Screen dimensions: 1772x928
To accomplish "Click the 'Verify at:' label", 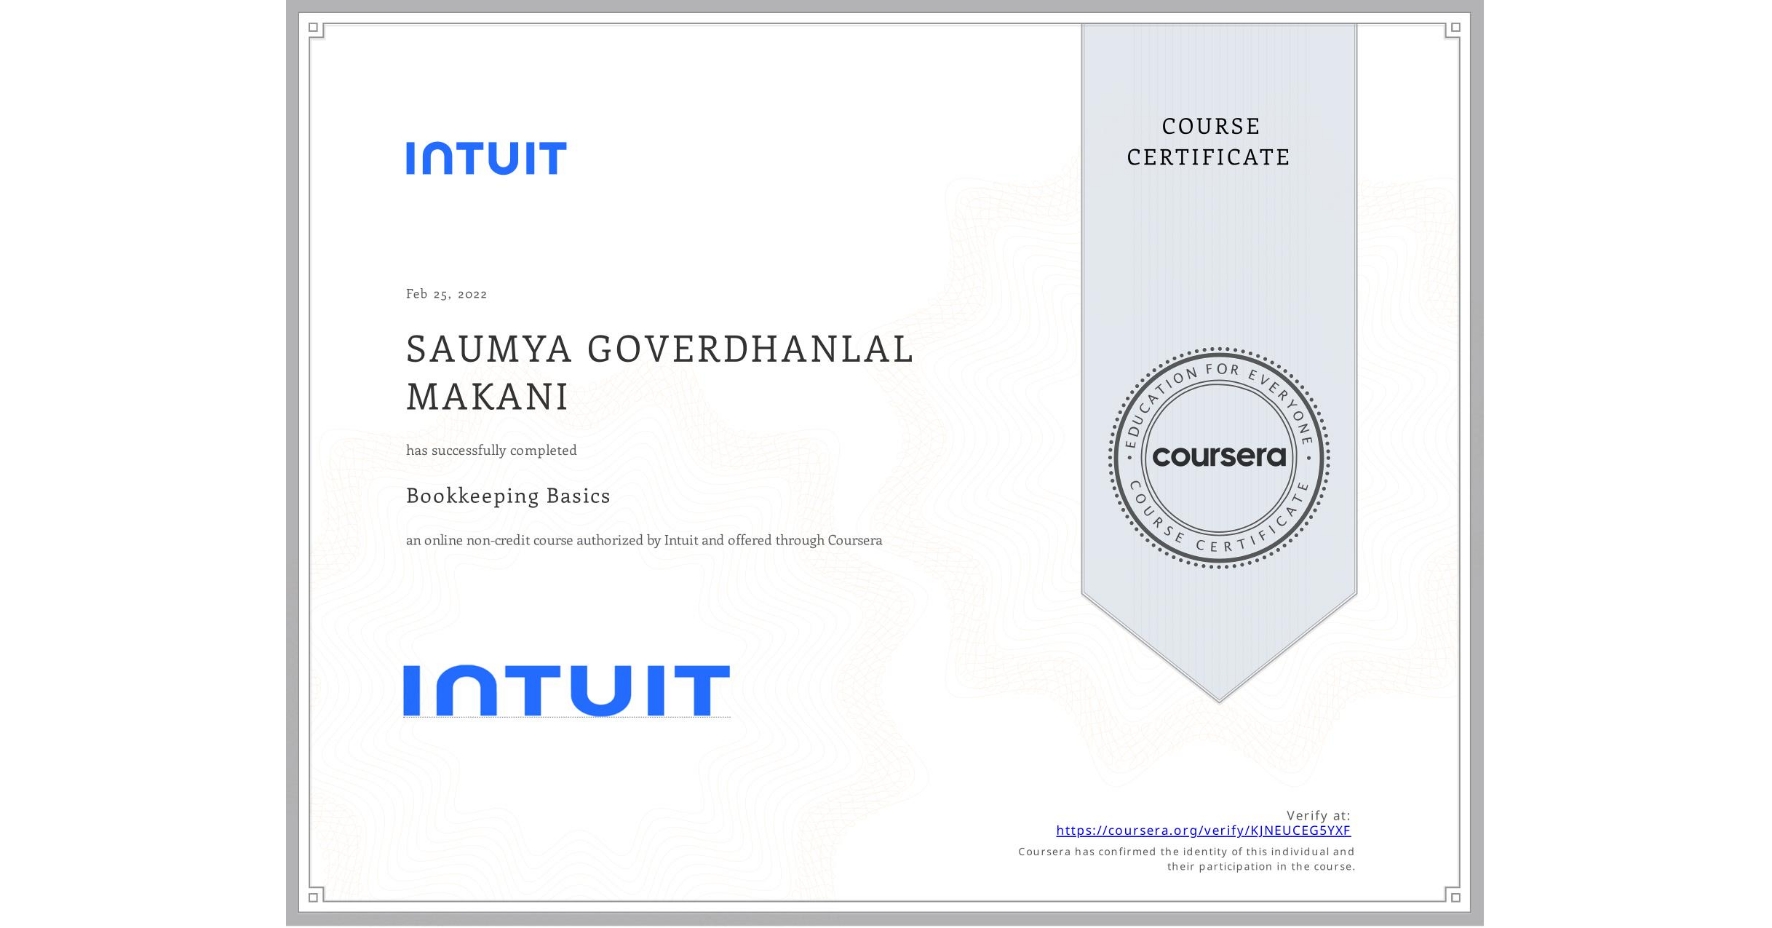I will pos(1316,815).
